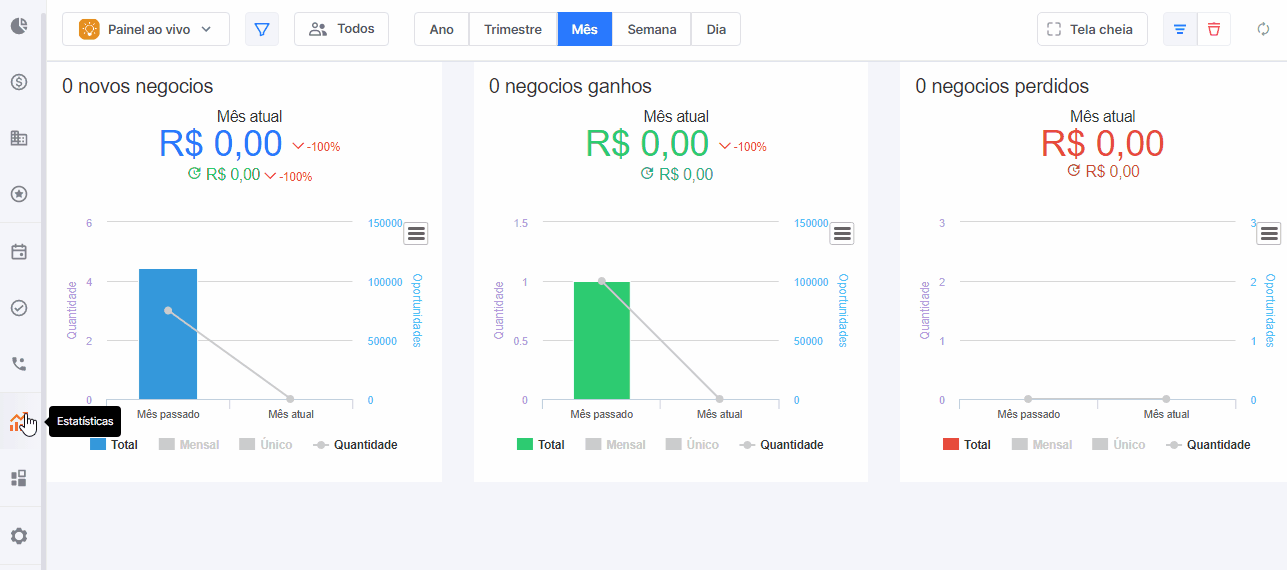The height and width of the screenshot is (570, 1287).
Task: Click the Todos users button
Action: [x=341, y=29]
